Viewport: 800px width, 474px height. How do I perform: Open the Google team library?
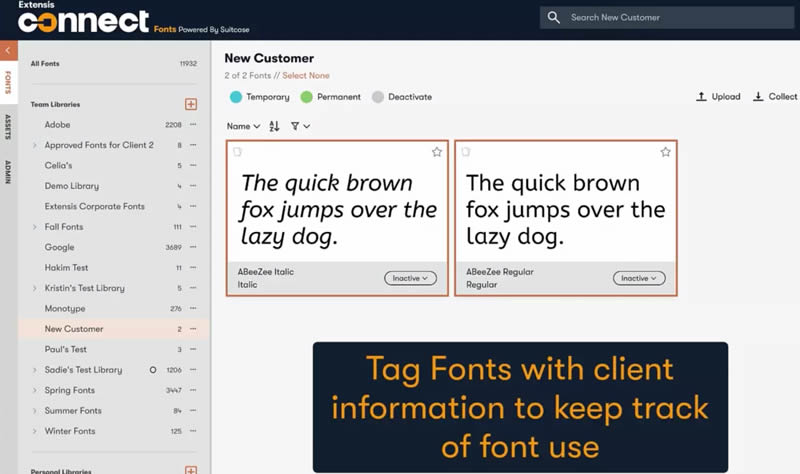(59, 247)
